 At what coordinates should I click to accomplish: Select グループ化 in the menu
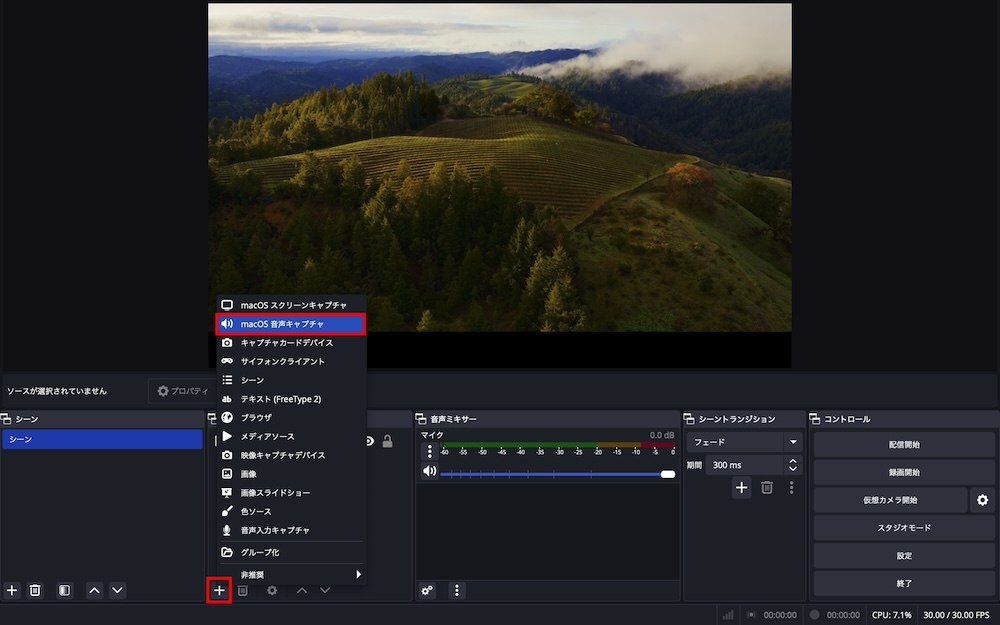tap(291, 552)
